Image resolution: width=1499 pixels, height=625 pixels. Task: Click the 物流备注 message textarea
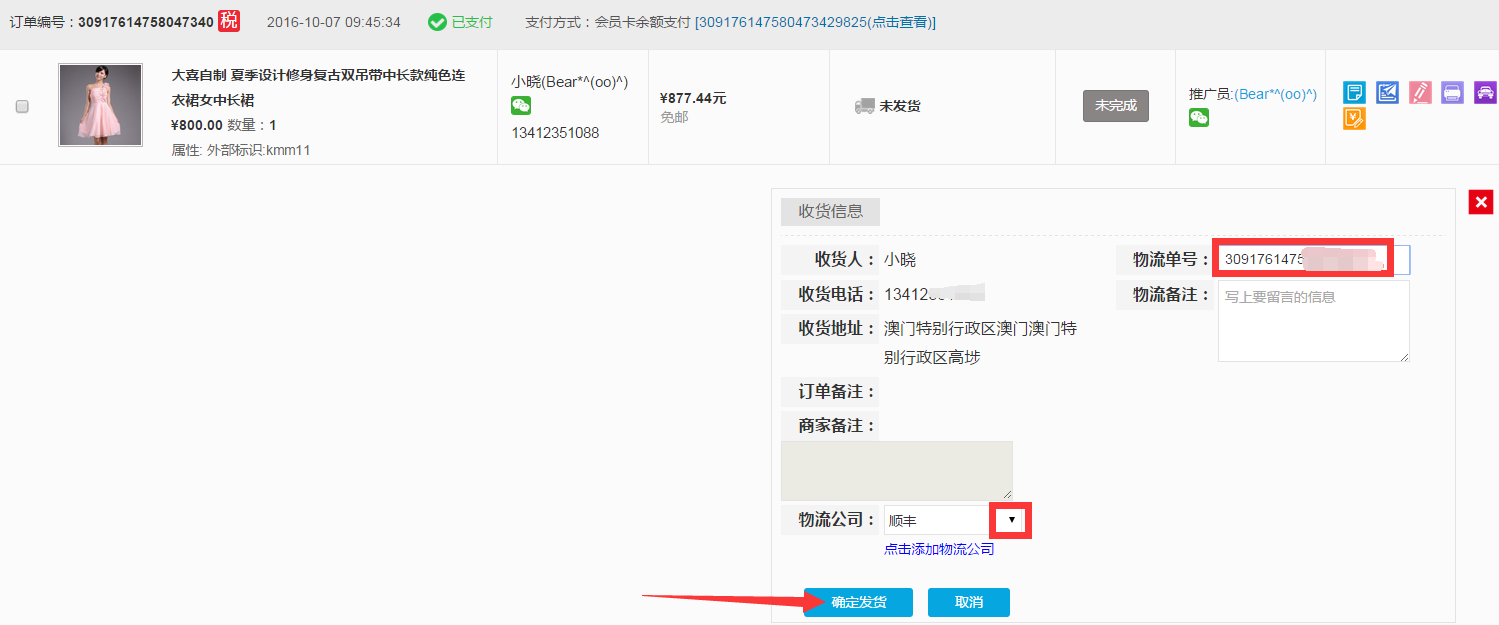[x=1313, y=321]
